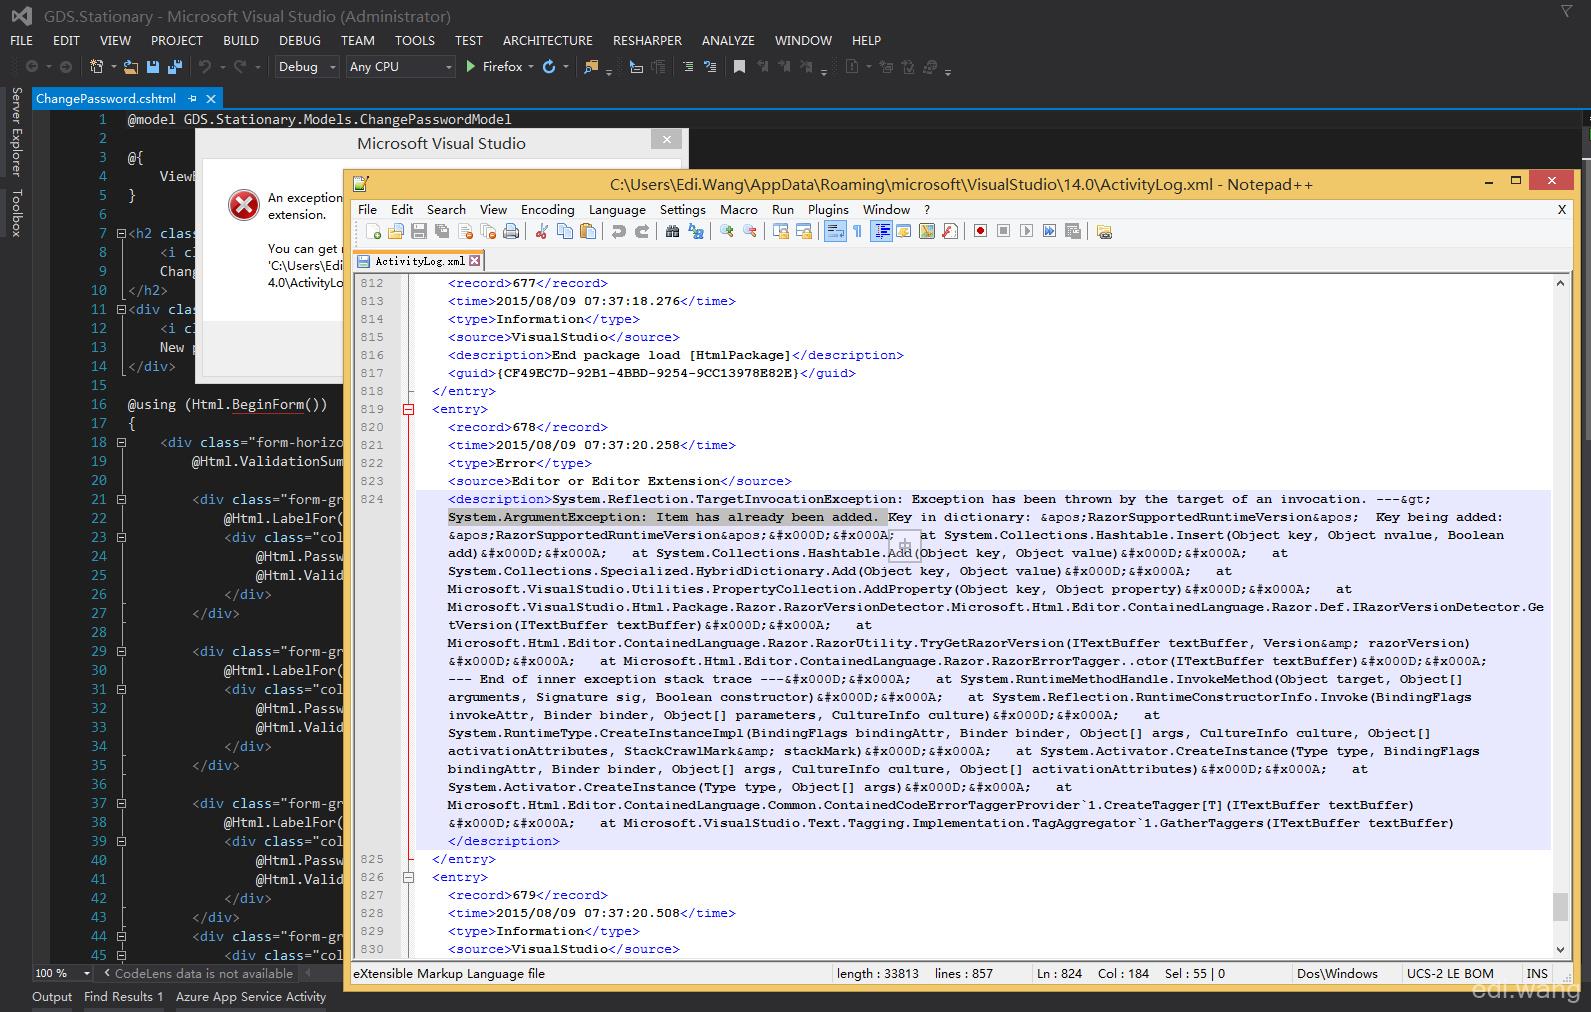This screenshot has width=1591, height=1012.
Task: Click Notepad++ Replace icon
Action: [696, 231]
